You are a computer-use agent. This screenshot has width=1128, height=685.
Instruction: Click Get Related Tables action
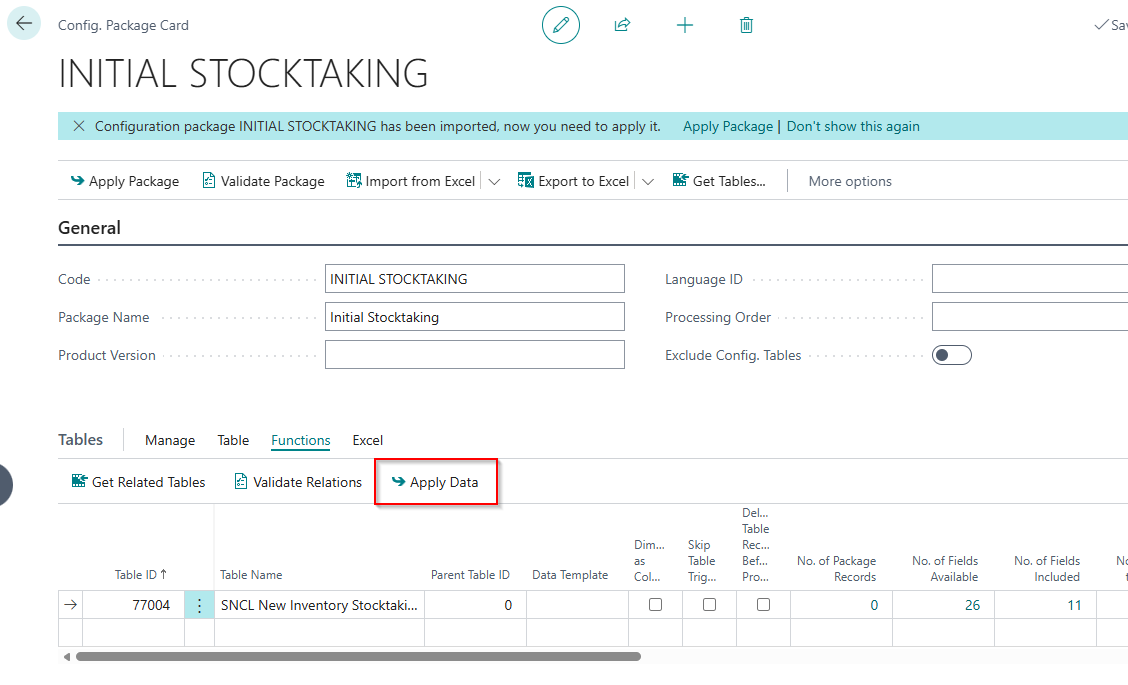[138, 482]
